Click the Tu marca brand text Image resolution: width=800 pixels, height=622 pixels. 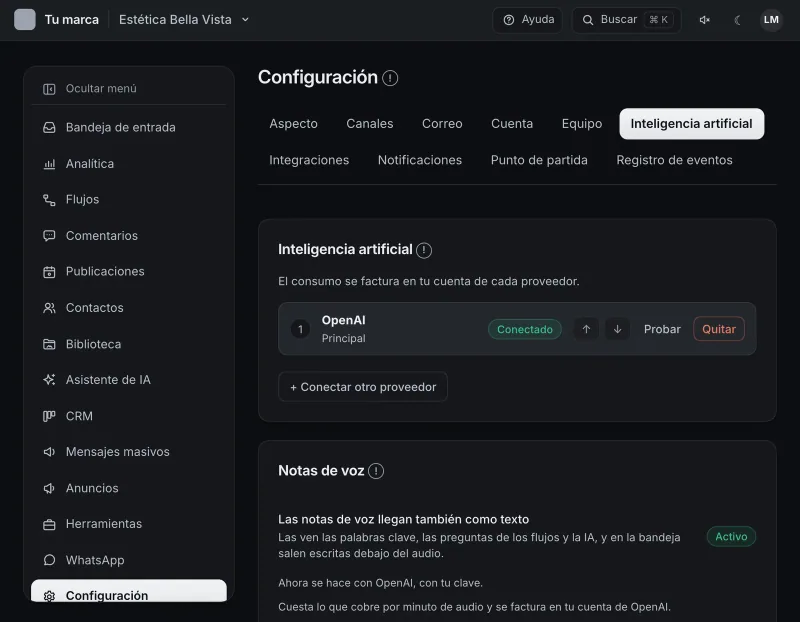click(71, 20)
